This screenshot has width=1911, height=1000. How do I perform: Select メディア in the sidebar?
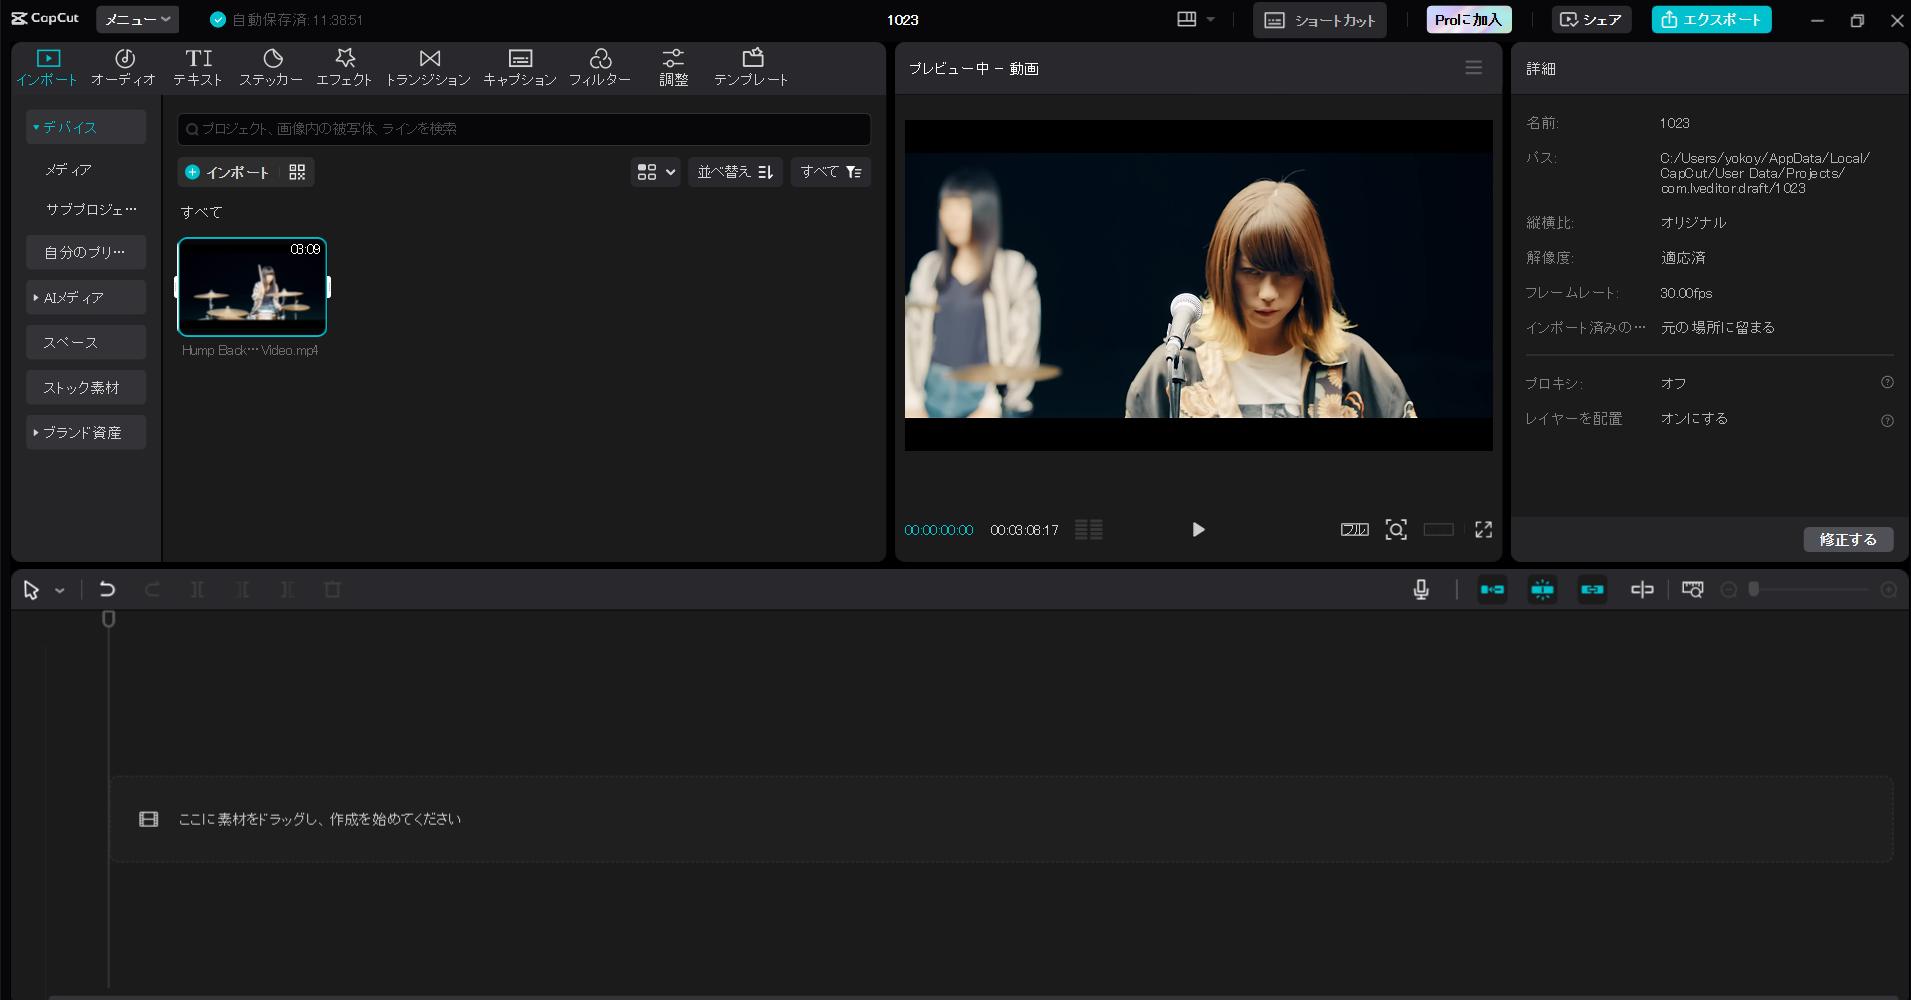point(68,170)
